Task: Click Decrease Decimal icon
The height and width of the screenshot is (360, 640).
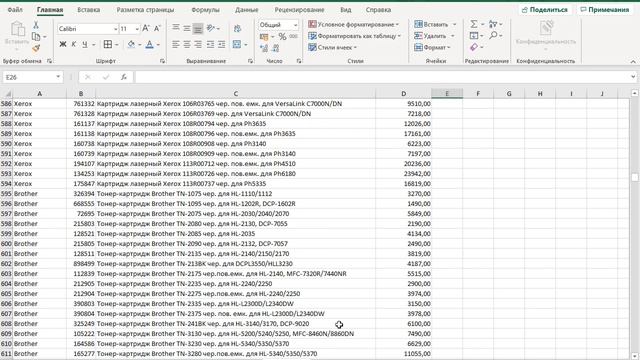Action: pyautogui.click(x=276, y=49)
